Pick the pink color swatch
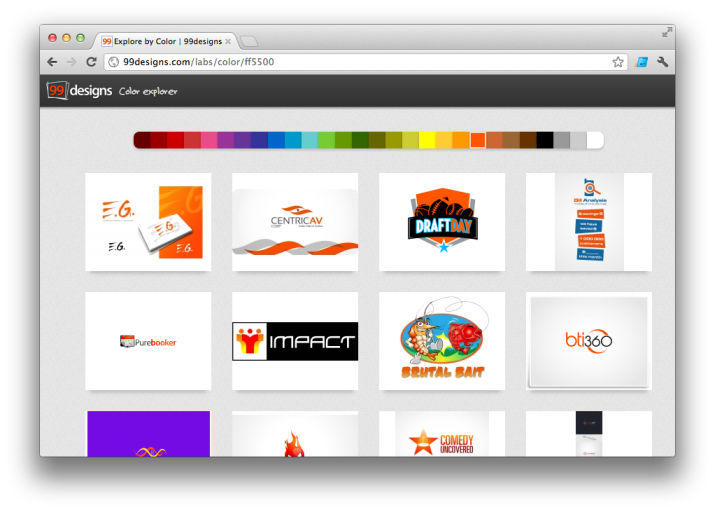The height and width of the screenshot is (512, 715). click(209, 140)
